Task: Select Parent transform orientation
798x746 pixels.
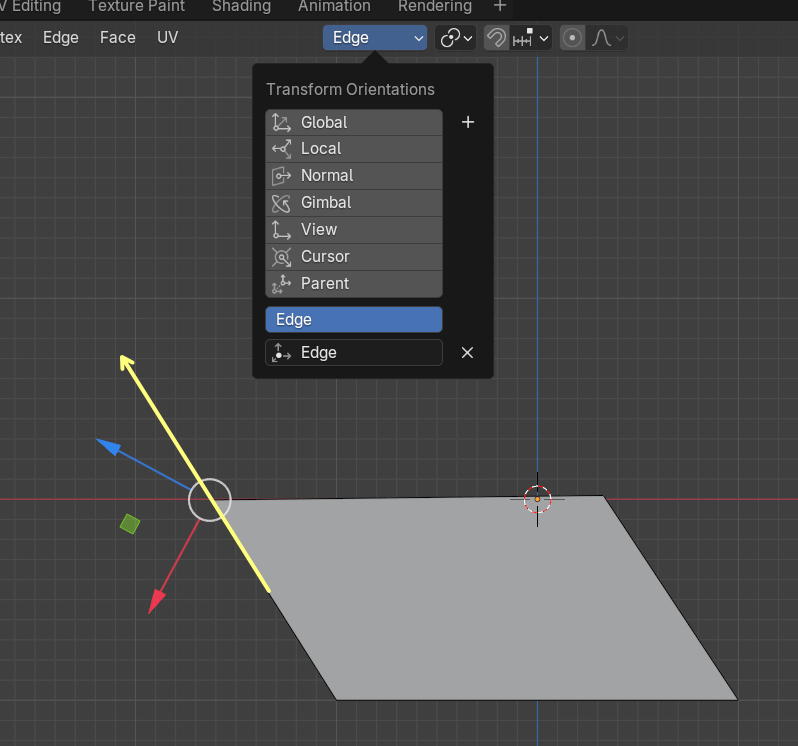Action: [354, 283]
